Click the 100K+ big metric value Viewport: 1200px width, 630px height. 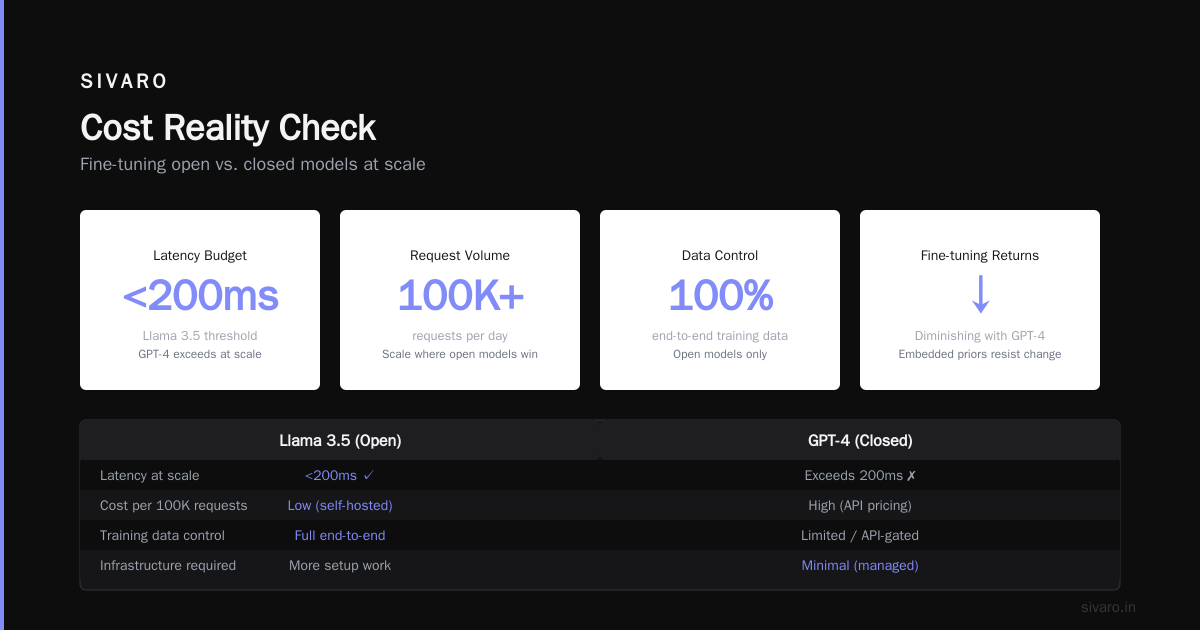pyautogui.click(x=460, y=296)
